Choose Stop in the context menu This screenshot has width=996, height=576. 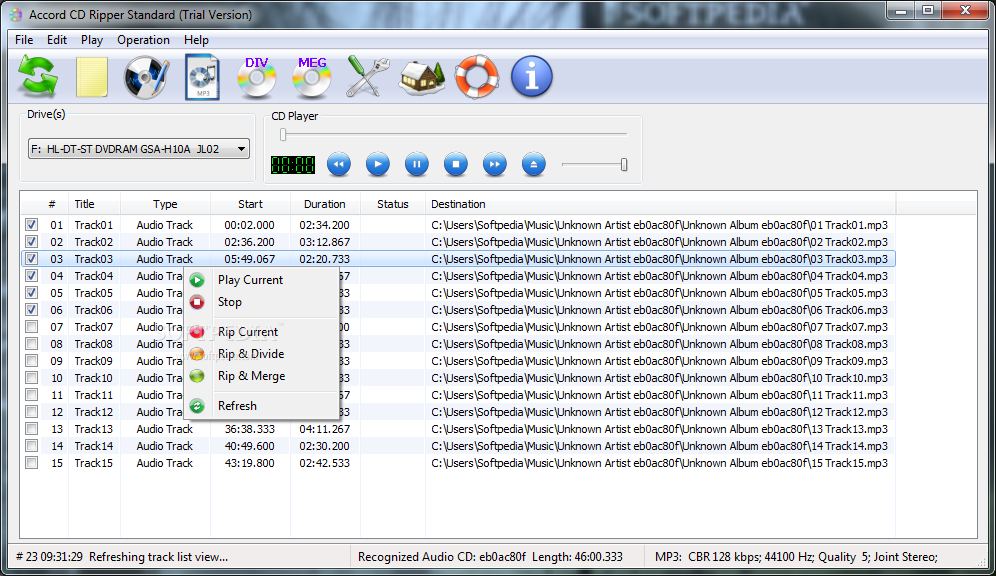coord(262,302)
